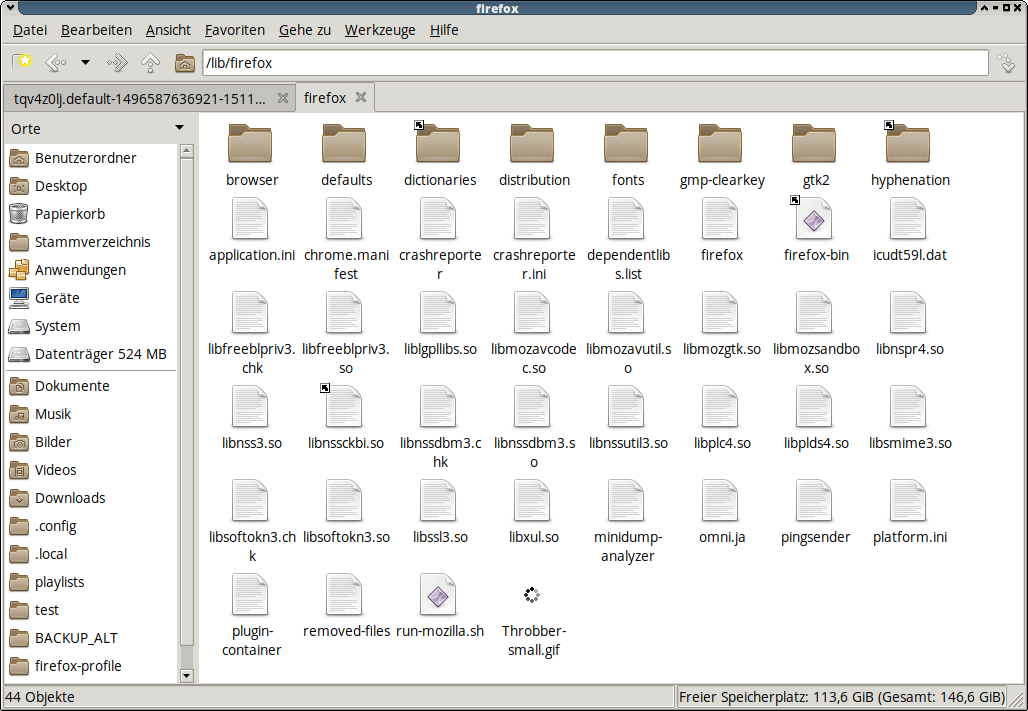Select the firefox-bin file icon

[x=815, y=219]
